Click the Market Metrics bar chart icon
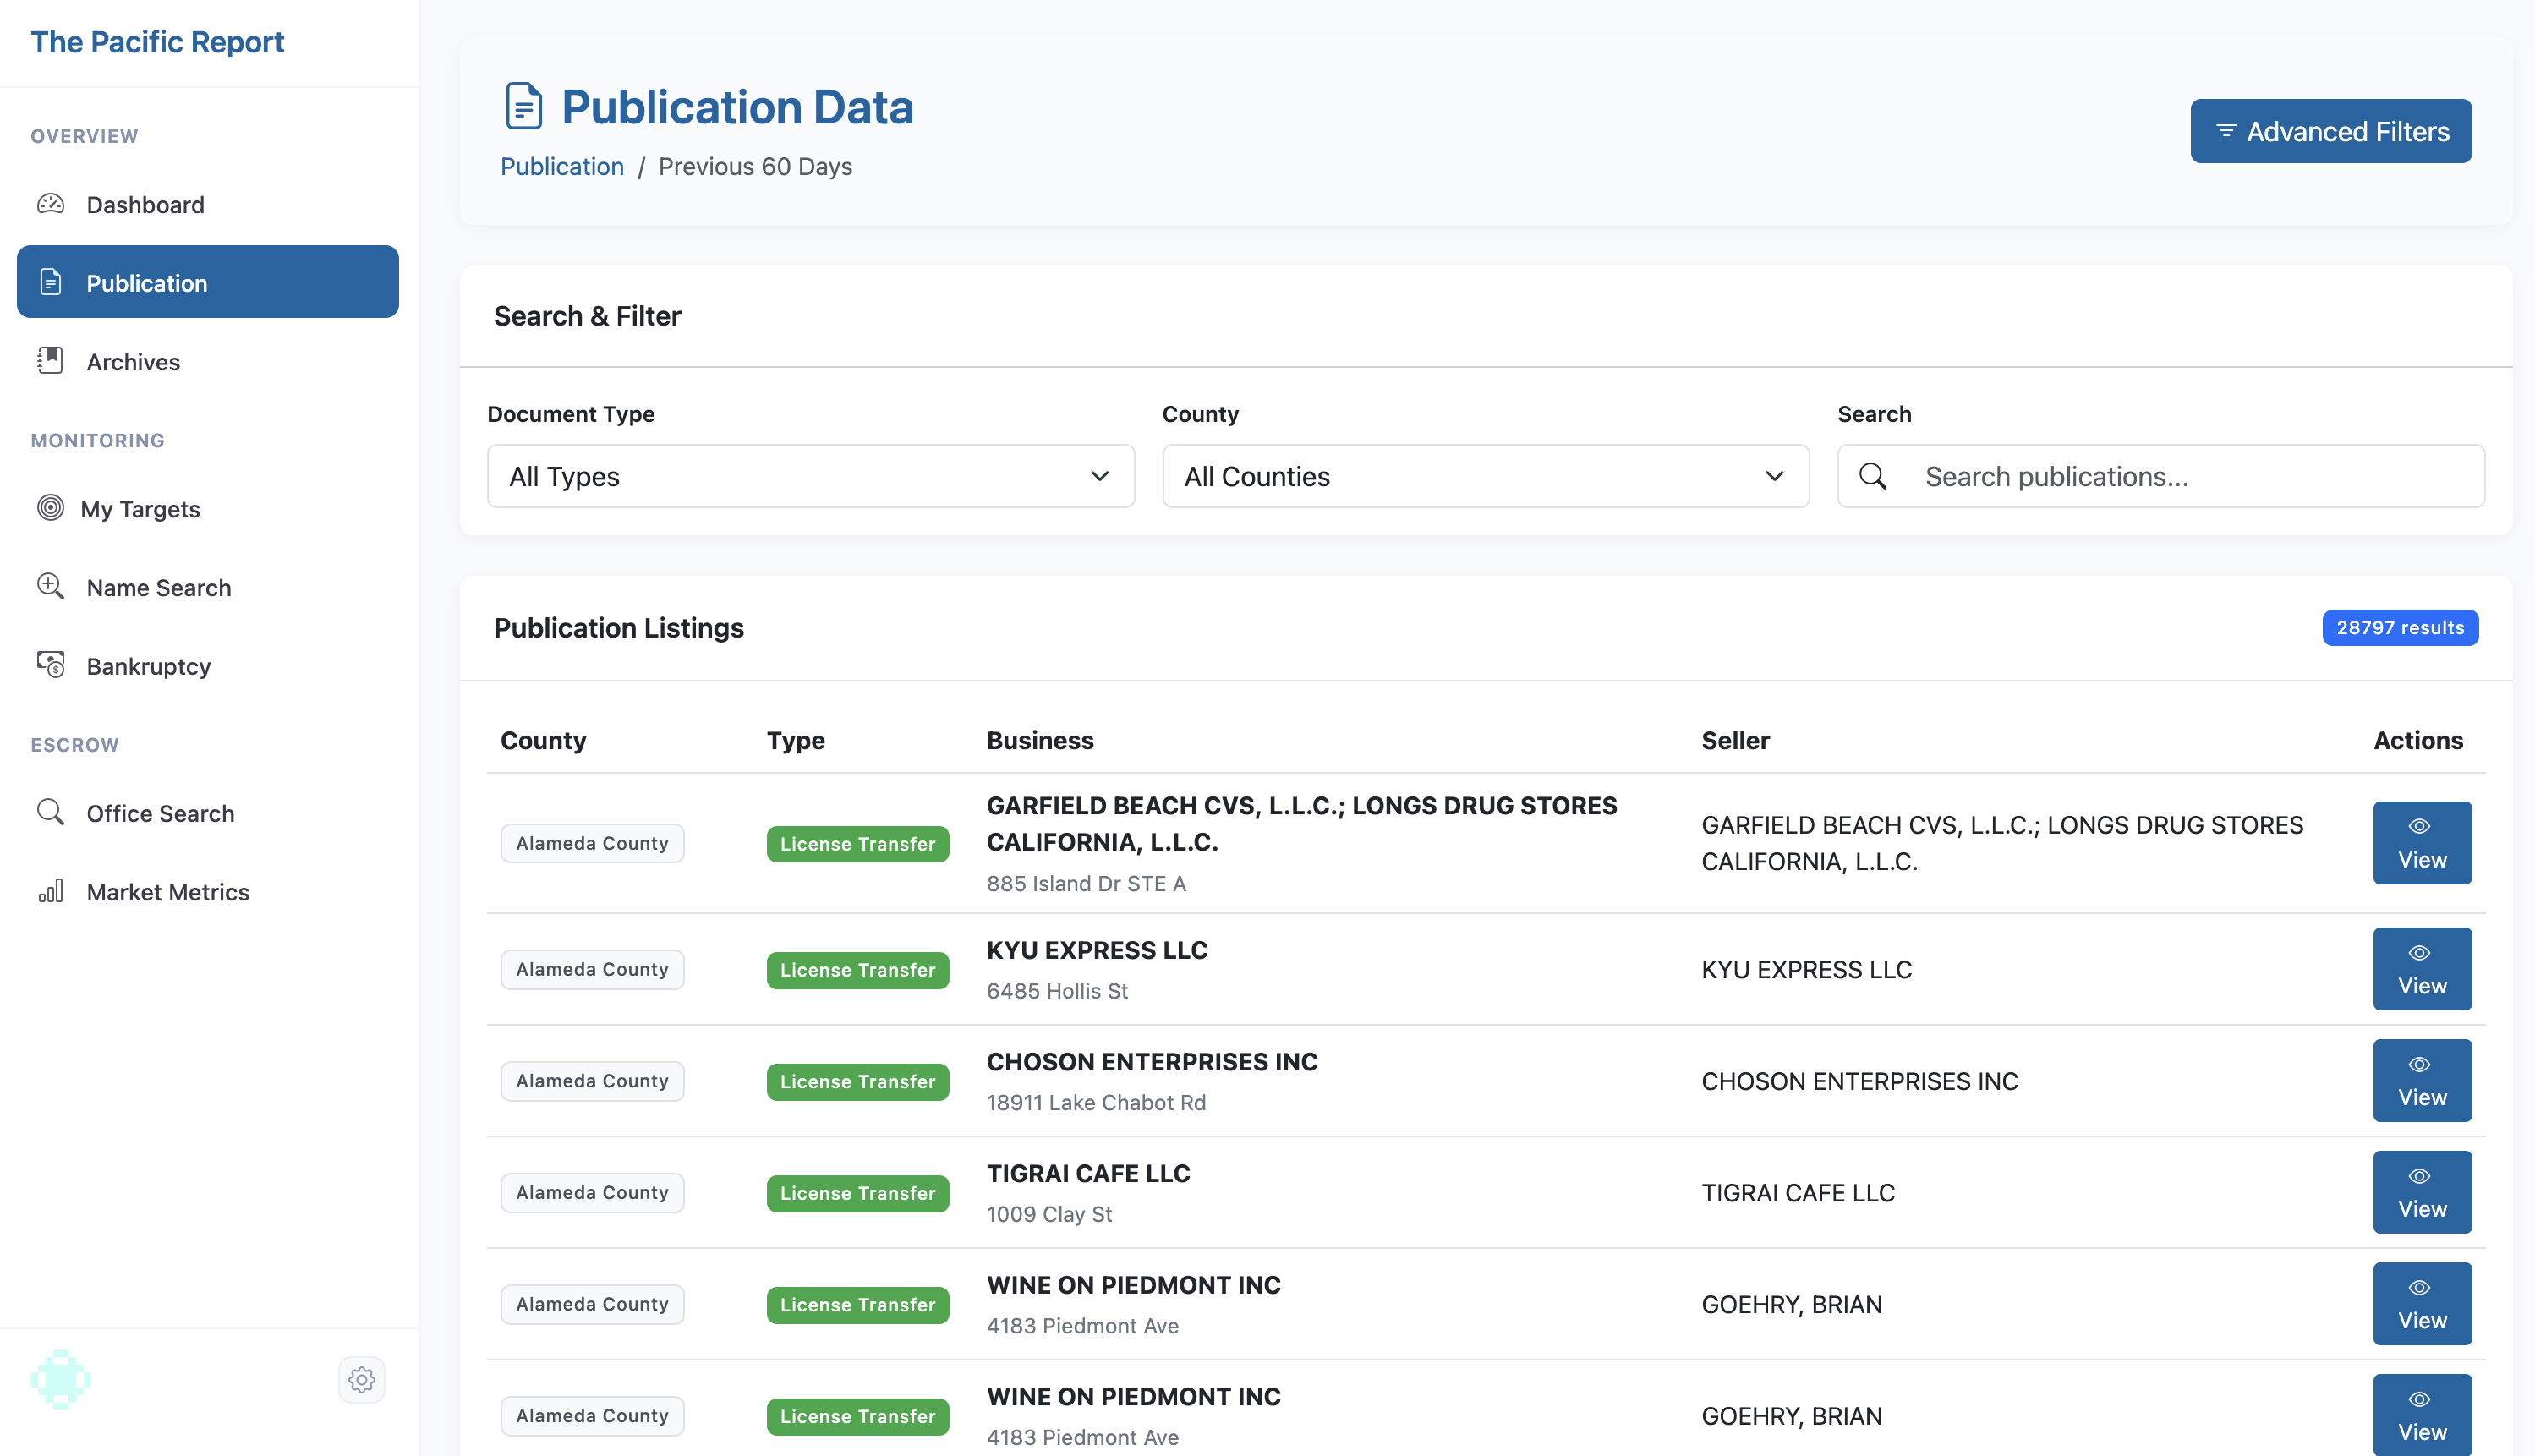 pyautogui.click(x=51, y=891)
